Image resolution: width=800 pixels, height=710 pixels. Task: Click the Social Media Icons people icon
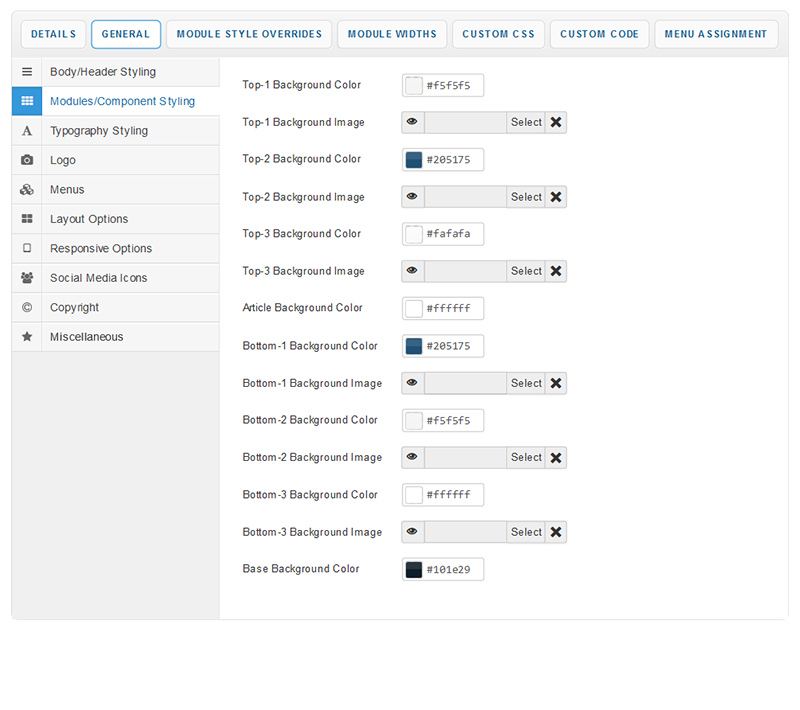pyautogui.click(x=27, y=278)
